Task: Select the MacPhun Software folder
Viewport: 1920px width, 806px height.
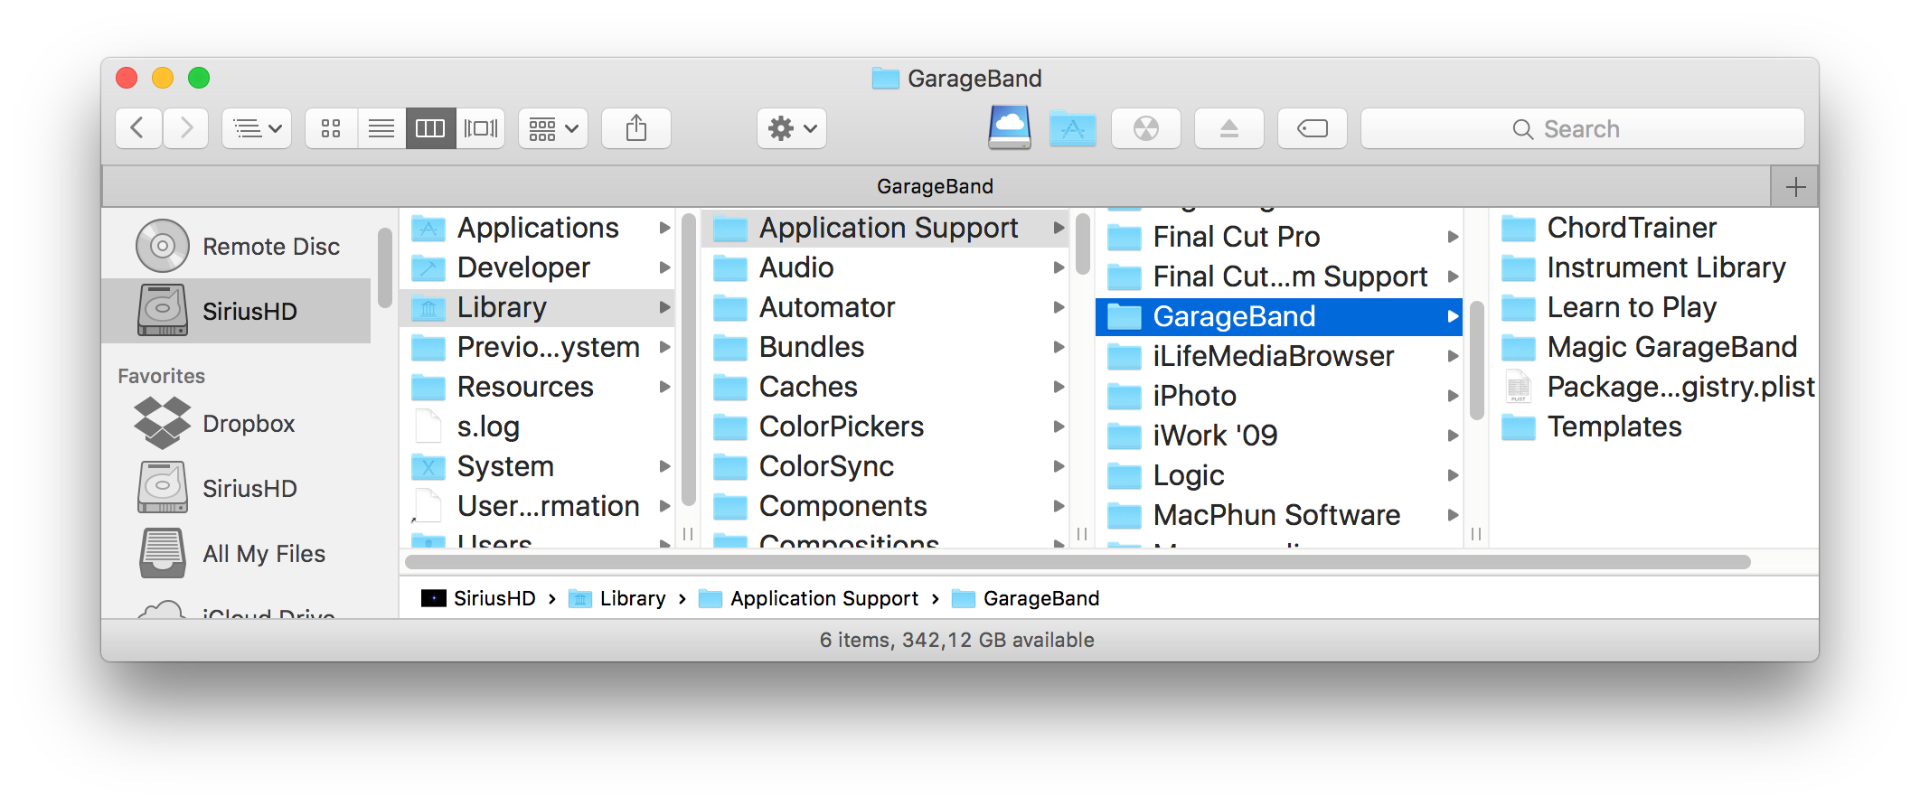Action: (x=1279, y=515)
